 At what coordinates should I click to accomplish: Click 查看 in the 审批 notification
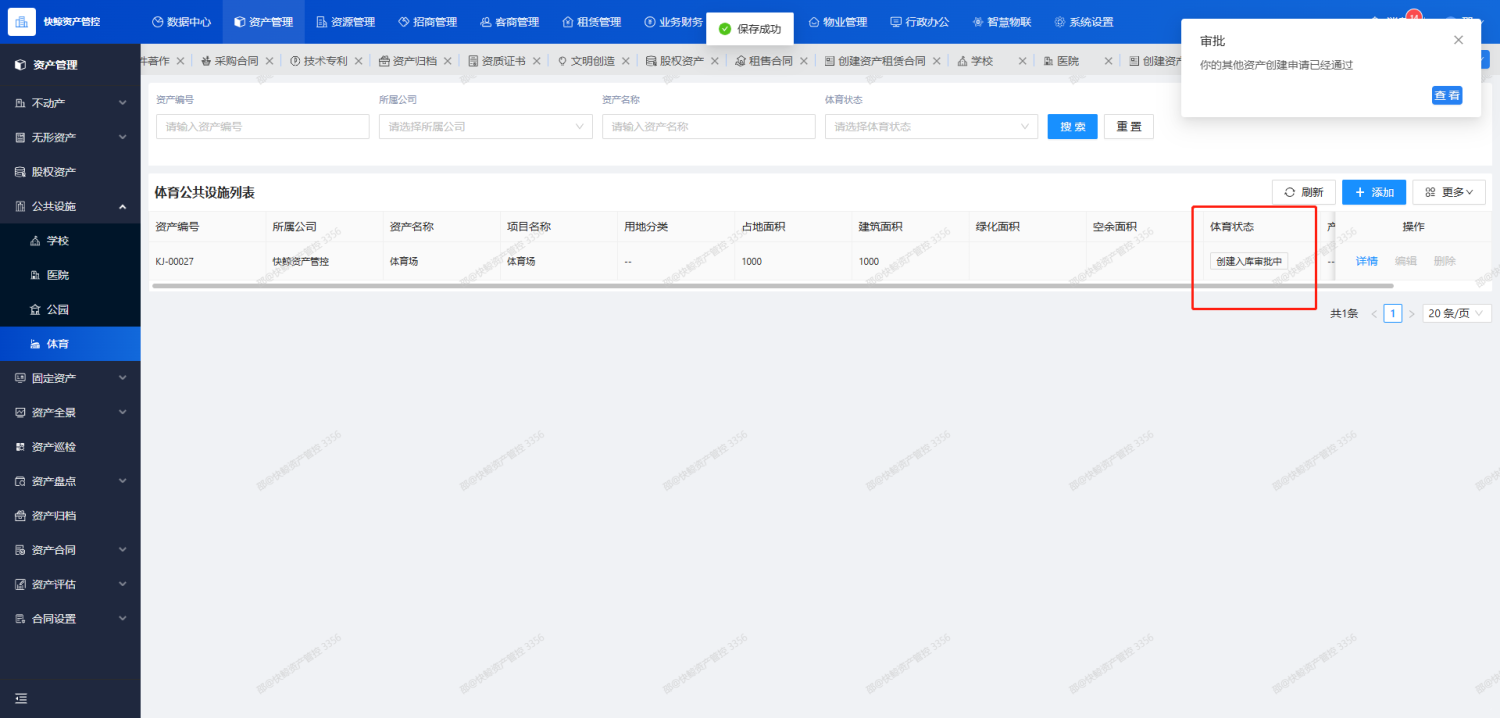(1447, 95)
